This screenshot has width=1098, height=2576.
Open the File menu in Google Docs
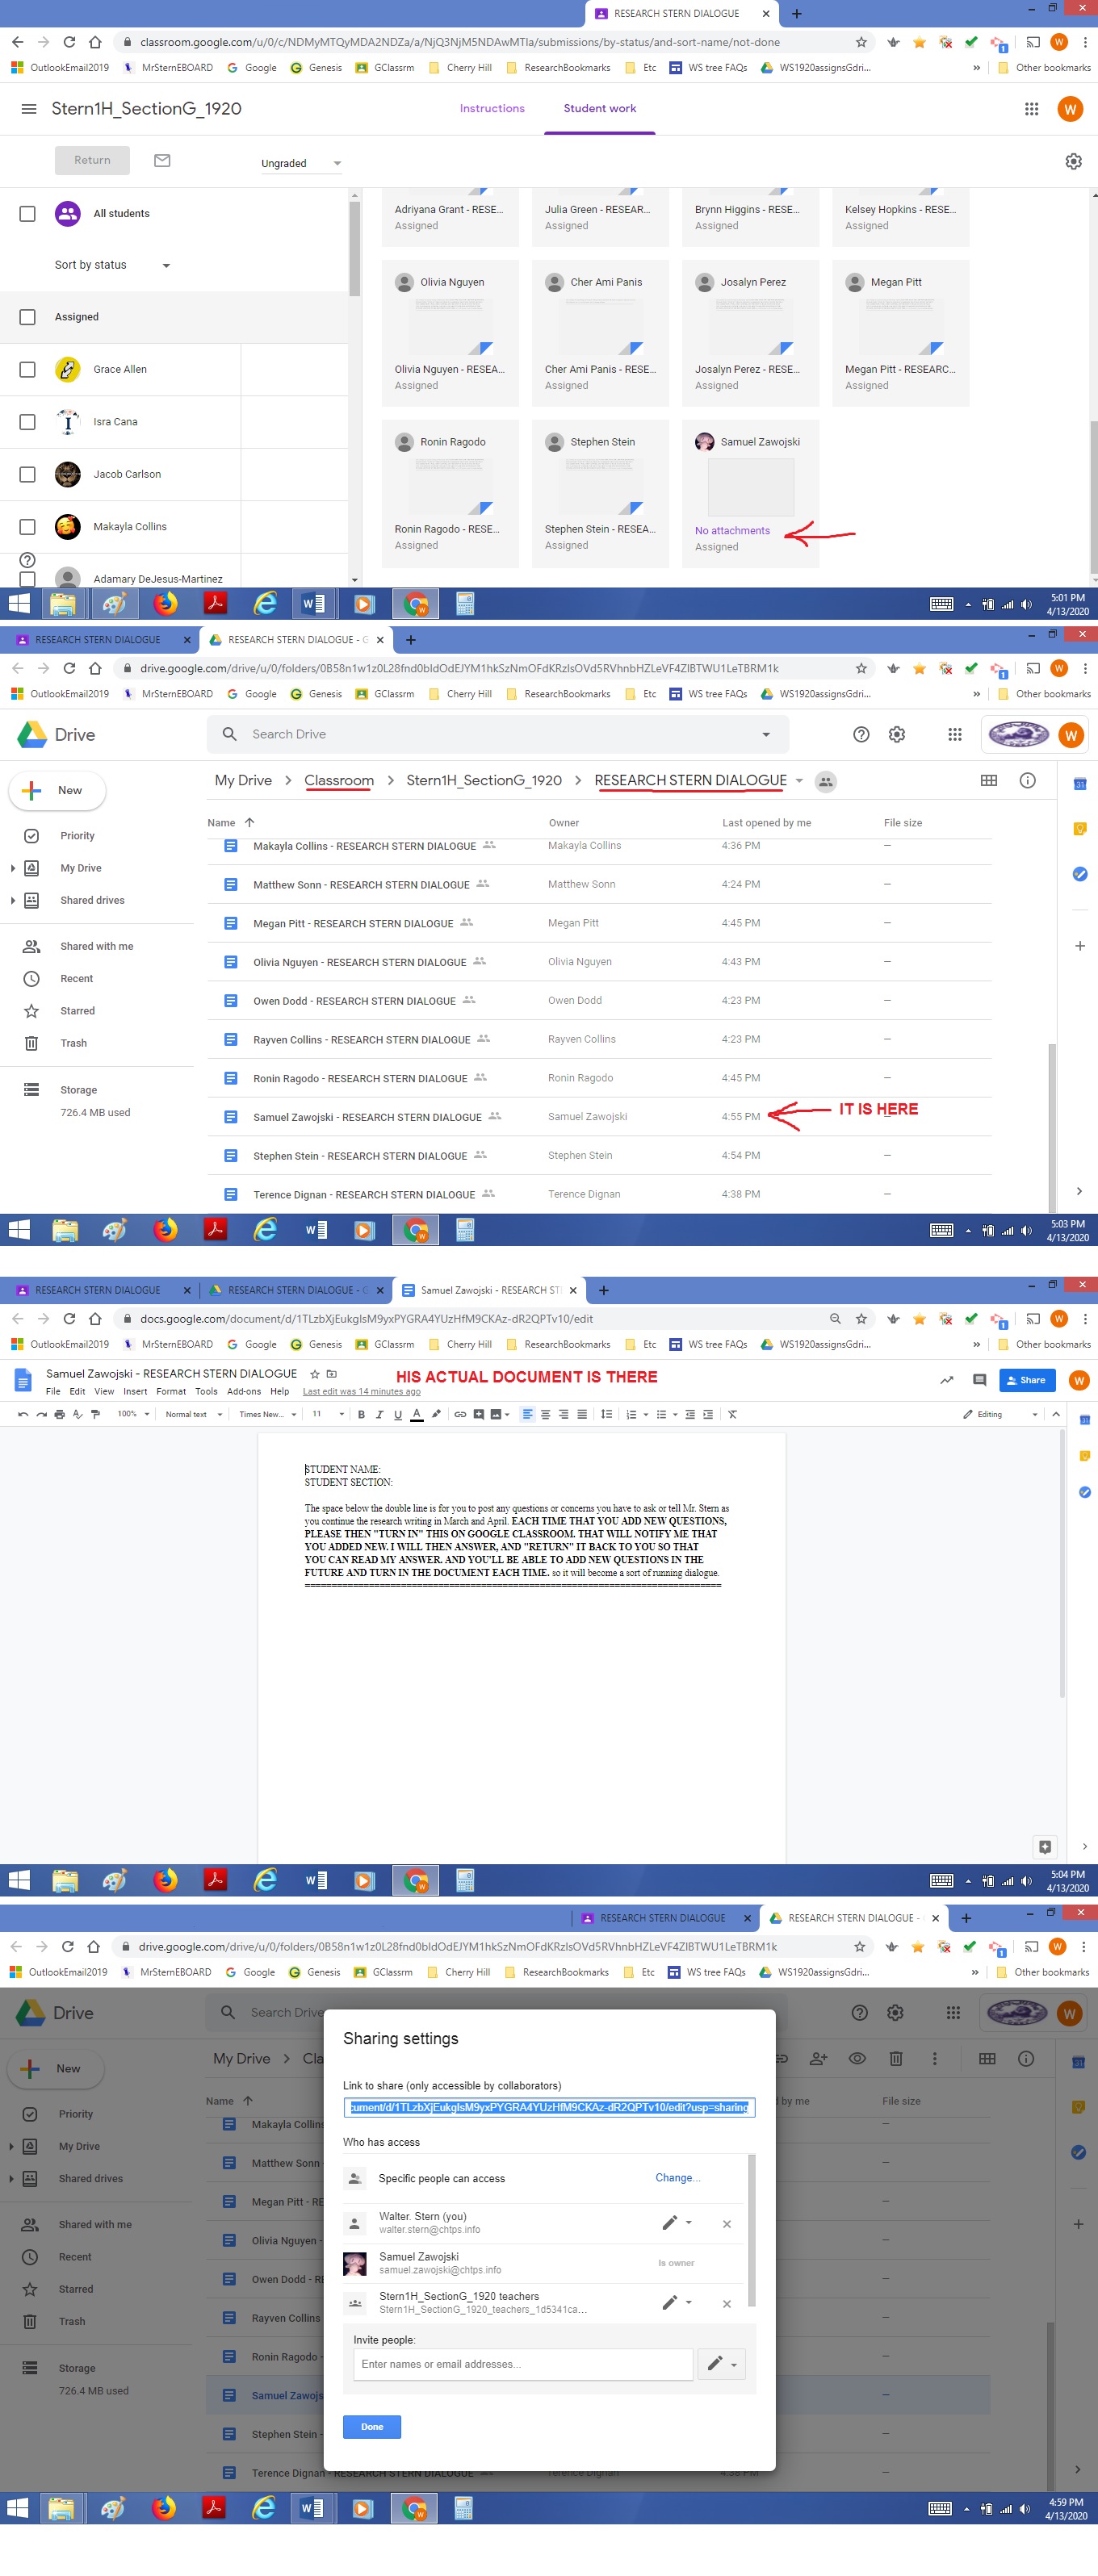[53, 1392]
